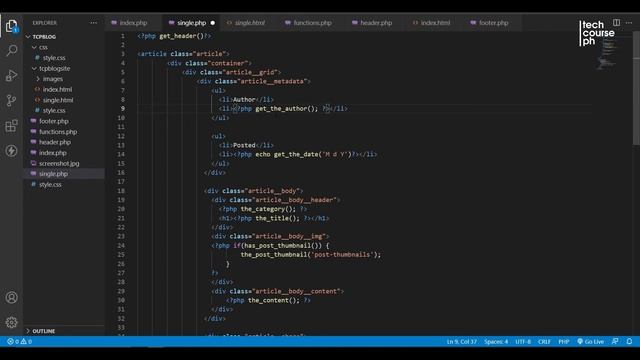Open notifications bell in status bar
This screenshot has height=360, width=640.
pyautogui.click(x=629, y=342)
